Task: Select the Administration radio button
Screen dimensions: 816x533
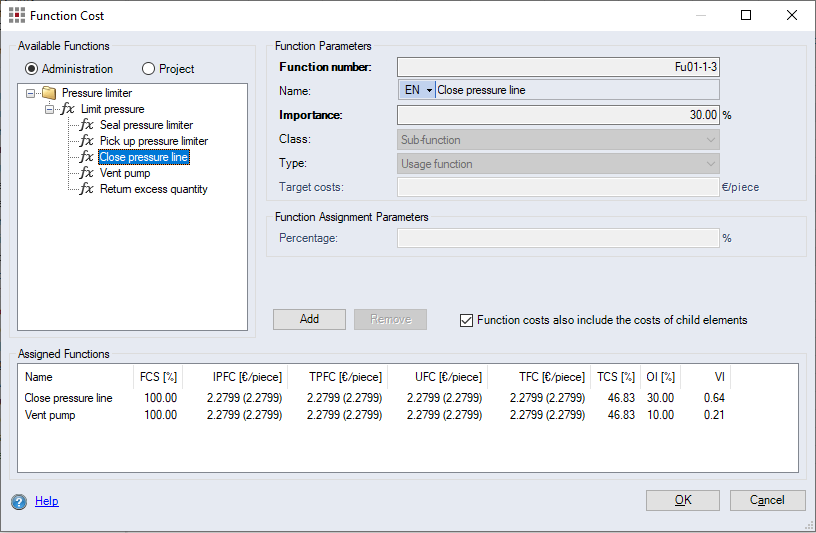Action: 32,69
